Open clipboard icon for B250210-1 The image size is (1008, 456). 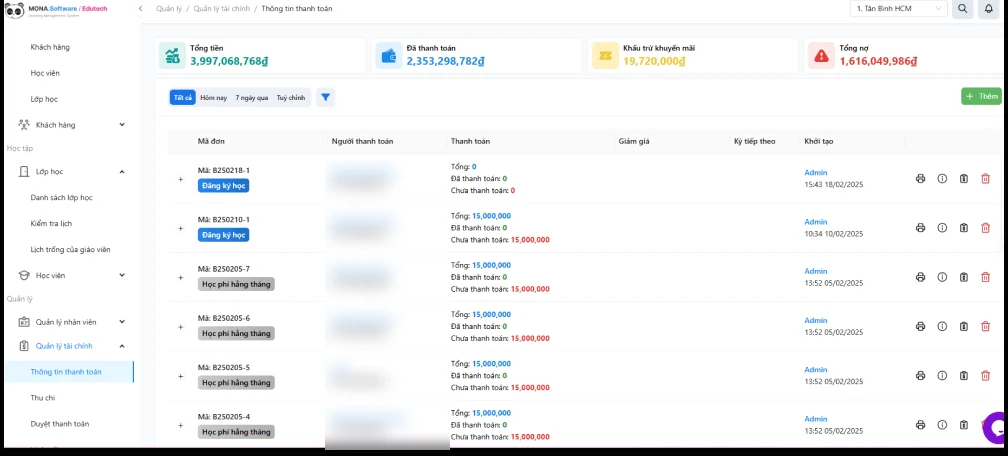coord(964,228)
